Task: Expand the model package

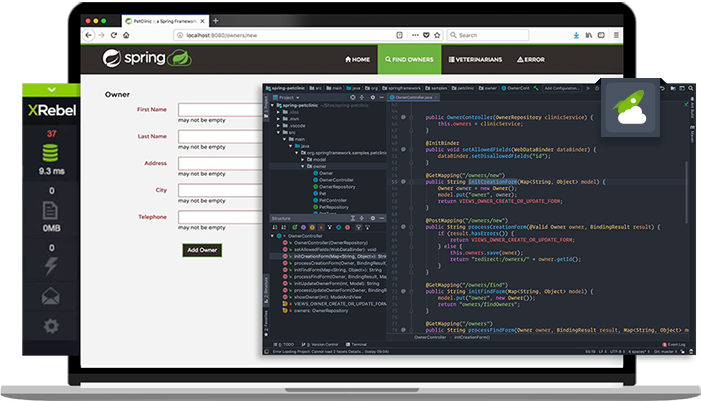Action: 302,160
